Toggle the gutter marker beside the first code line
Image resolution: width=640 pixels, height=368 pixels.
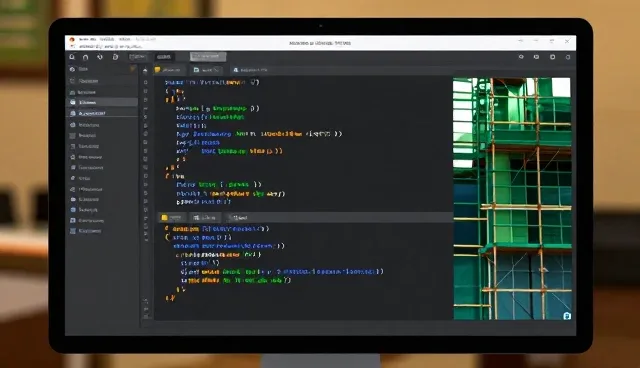146,82
